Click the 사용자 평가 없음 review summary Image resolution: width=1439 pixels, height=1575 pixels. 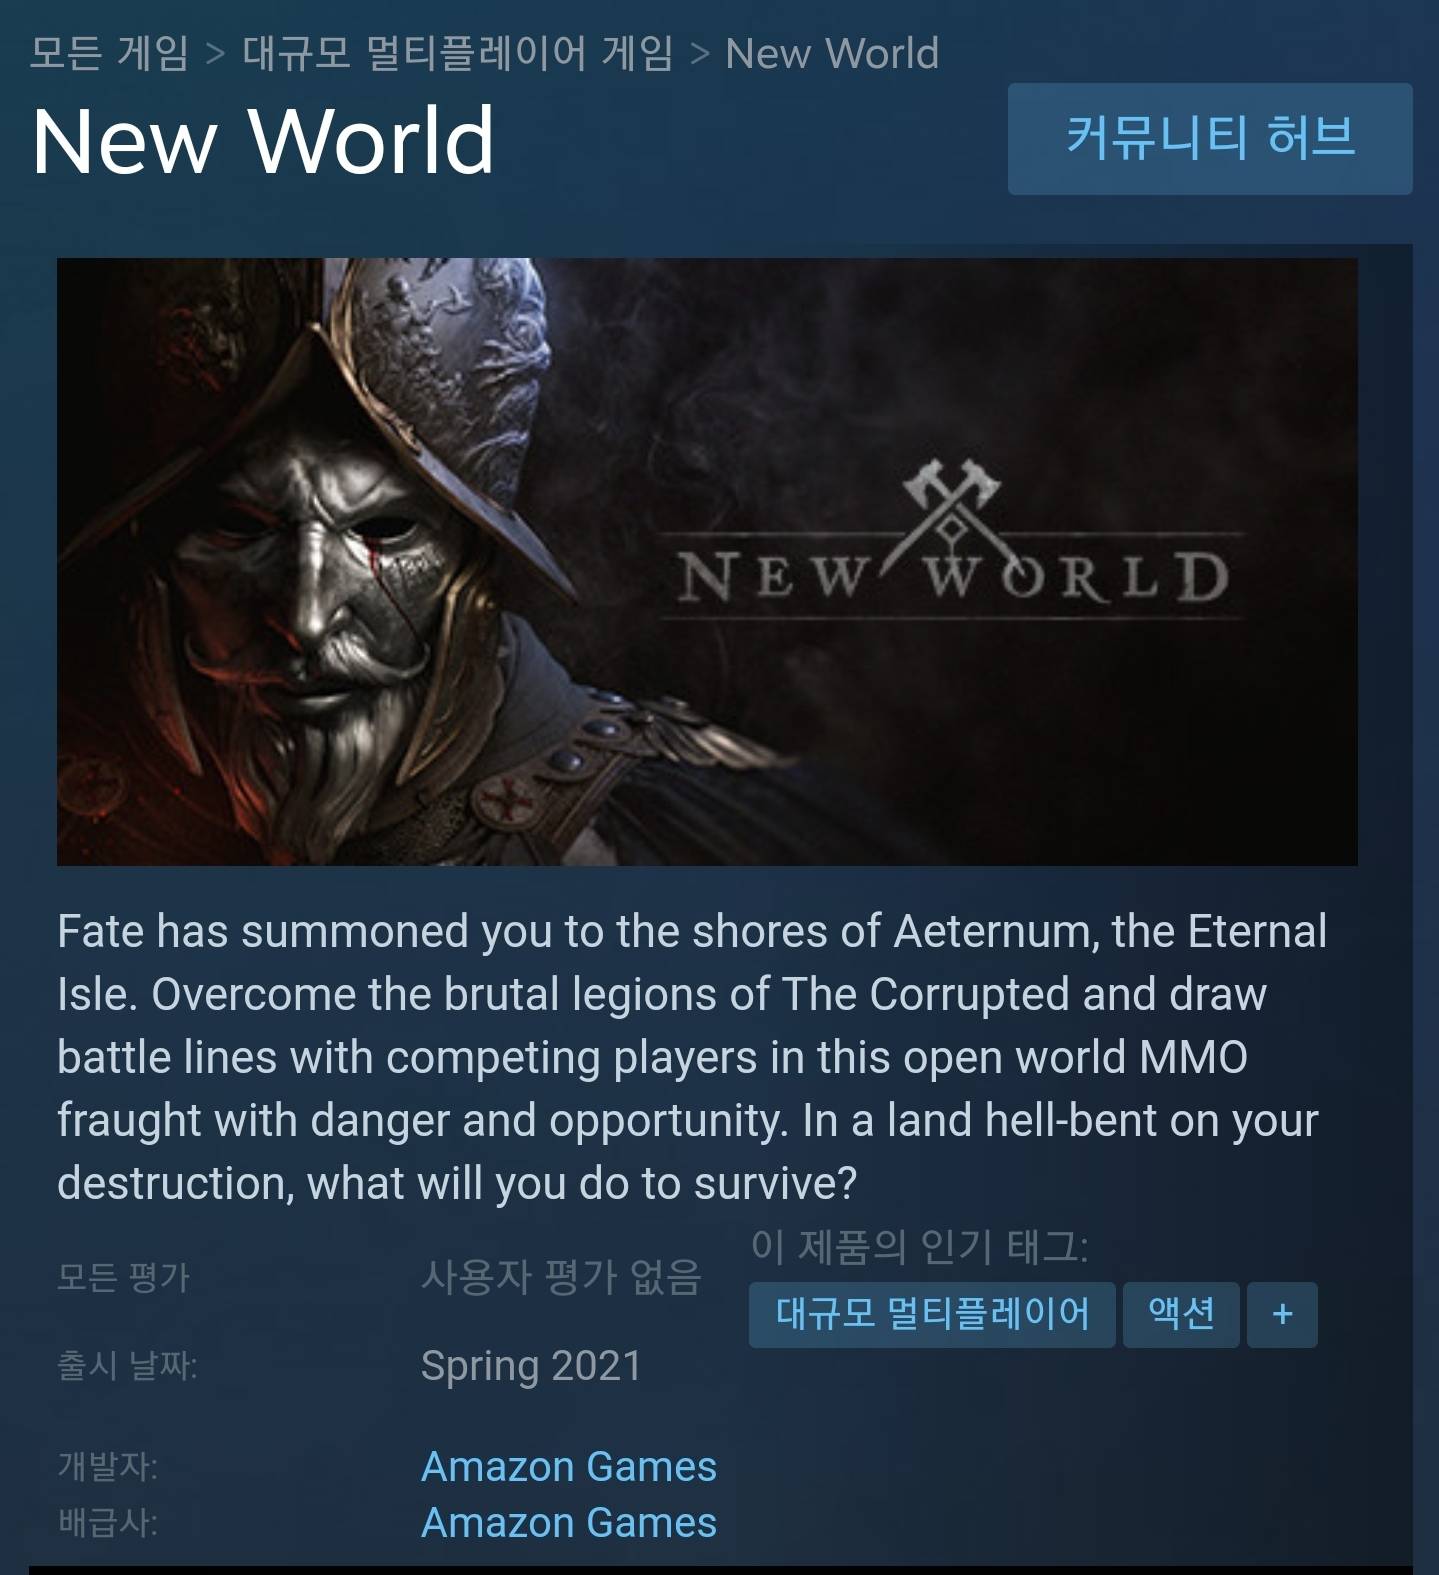tap(561, 1277)
